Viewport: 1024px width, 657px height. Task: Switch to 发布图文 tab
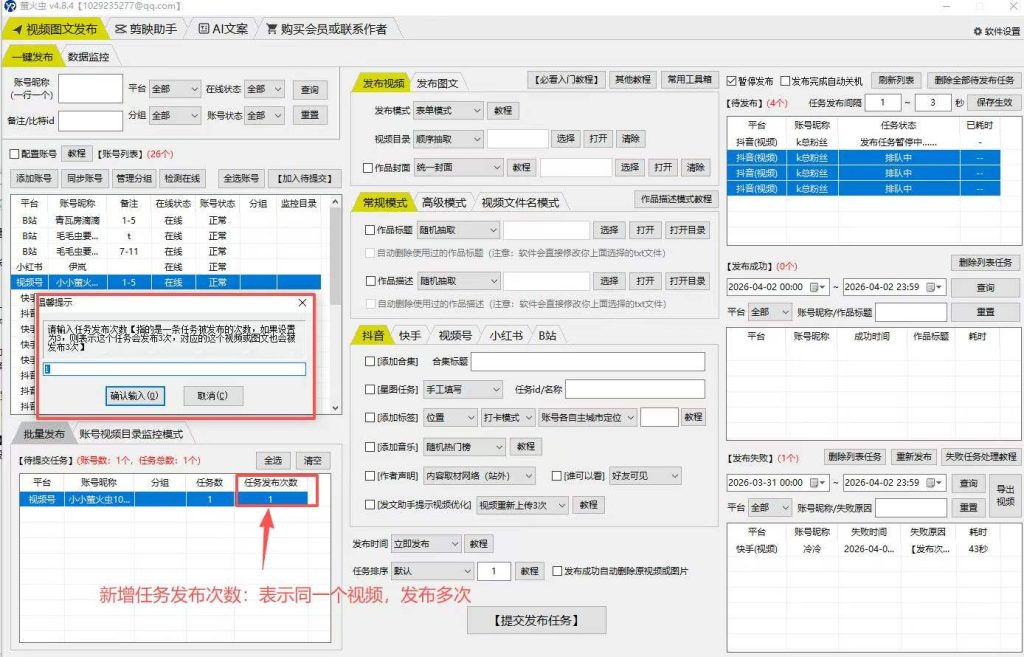pyautogui.click(x=438, y=83)
